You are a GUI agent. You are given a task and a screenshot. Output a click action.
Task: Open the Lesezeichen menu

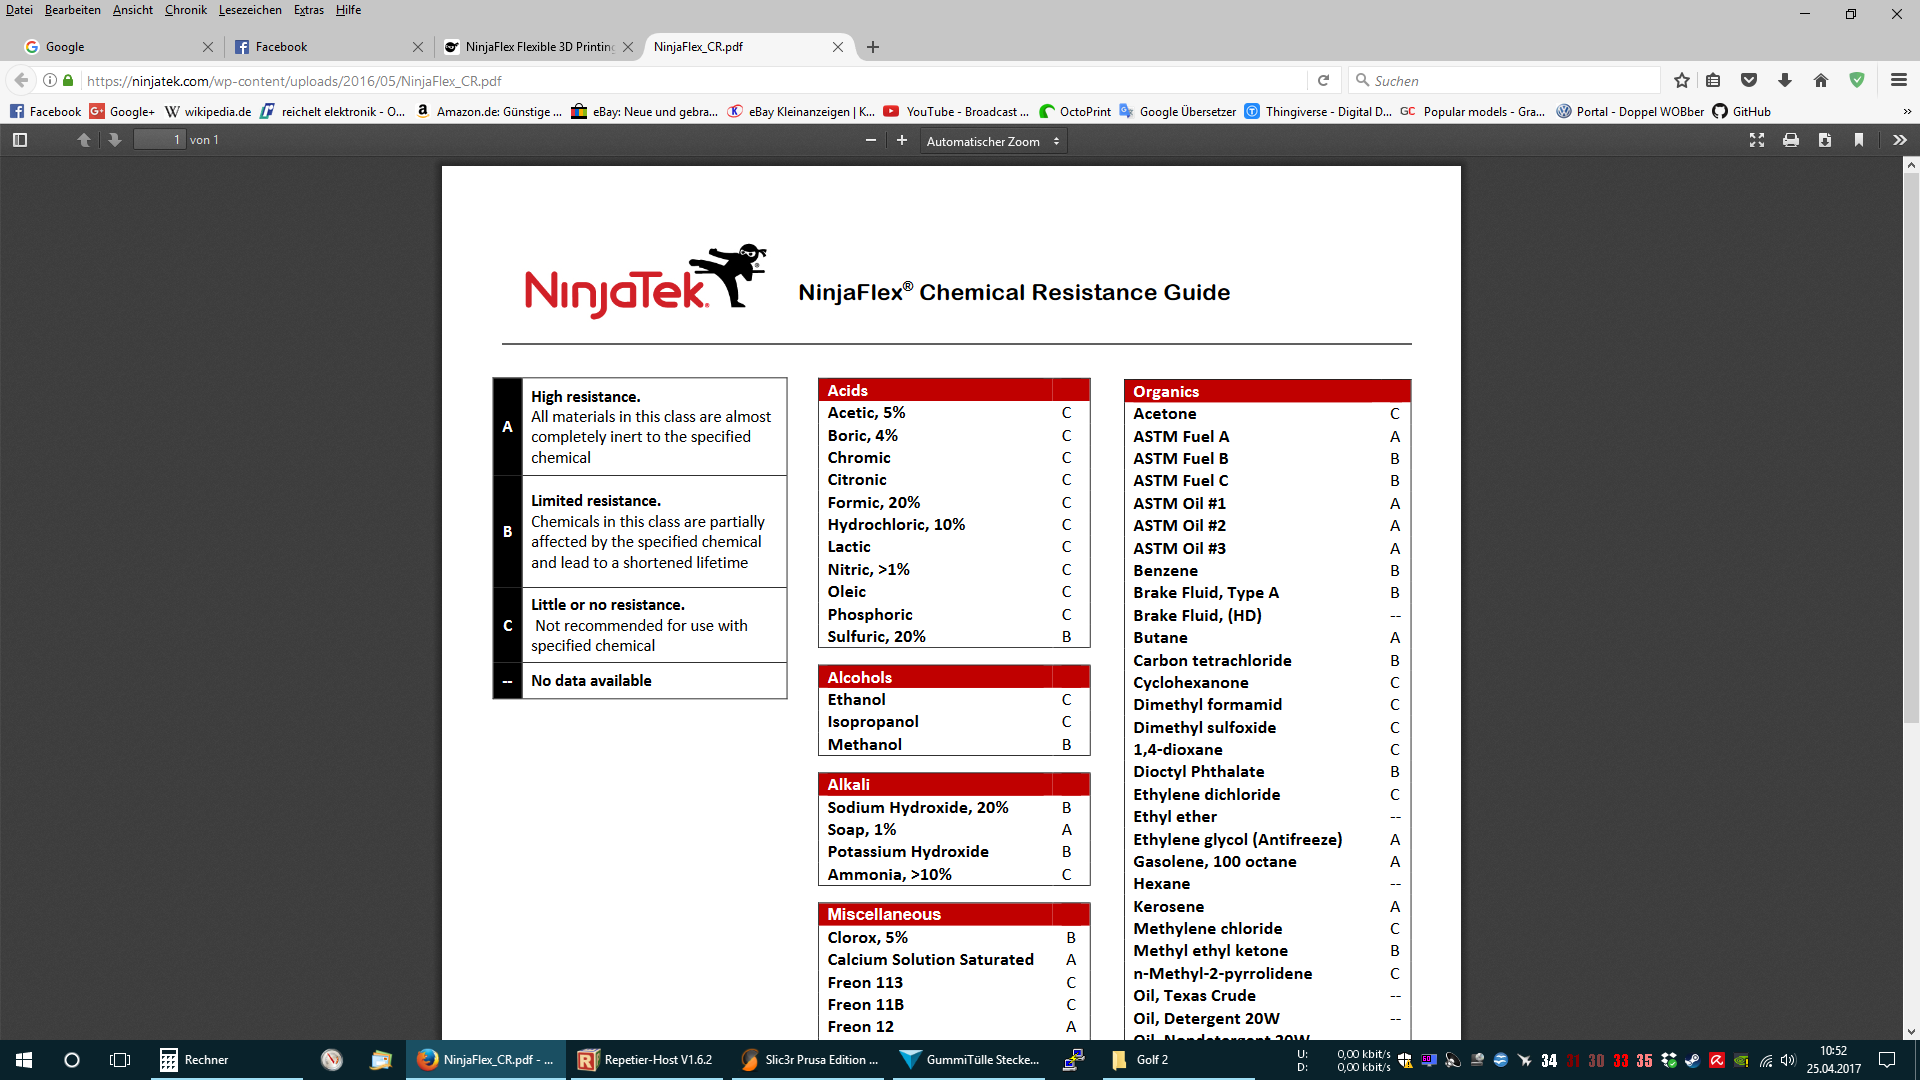[x=250, y=10]
